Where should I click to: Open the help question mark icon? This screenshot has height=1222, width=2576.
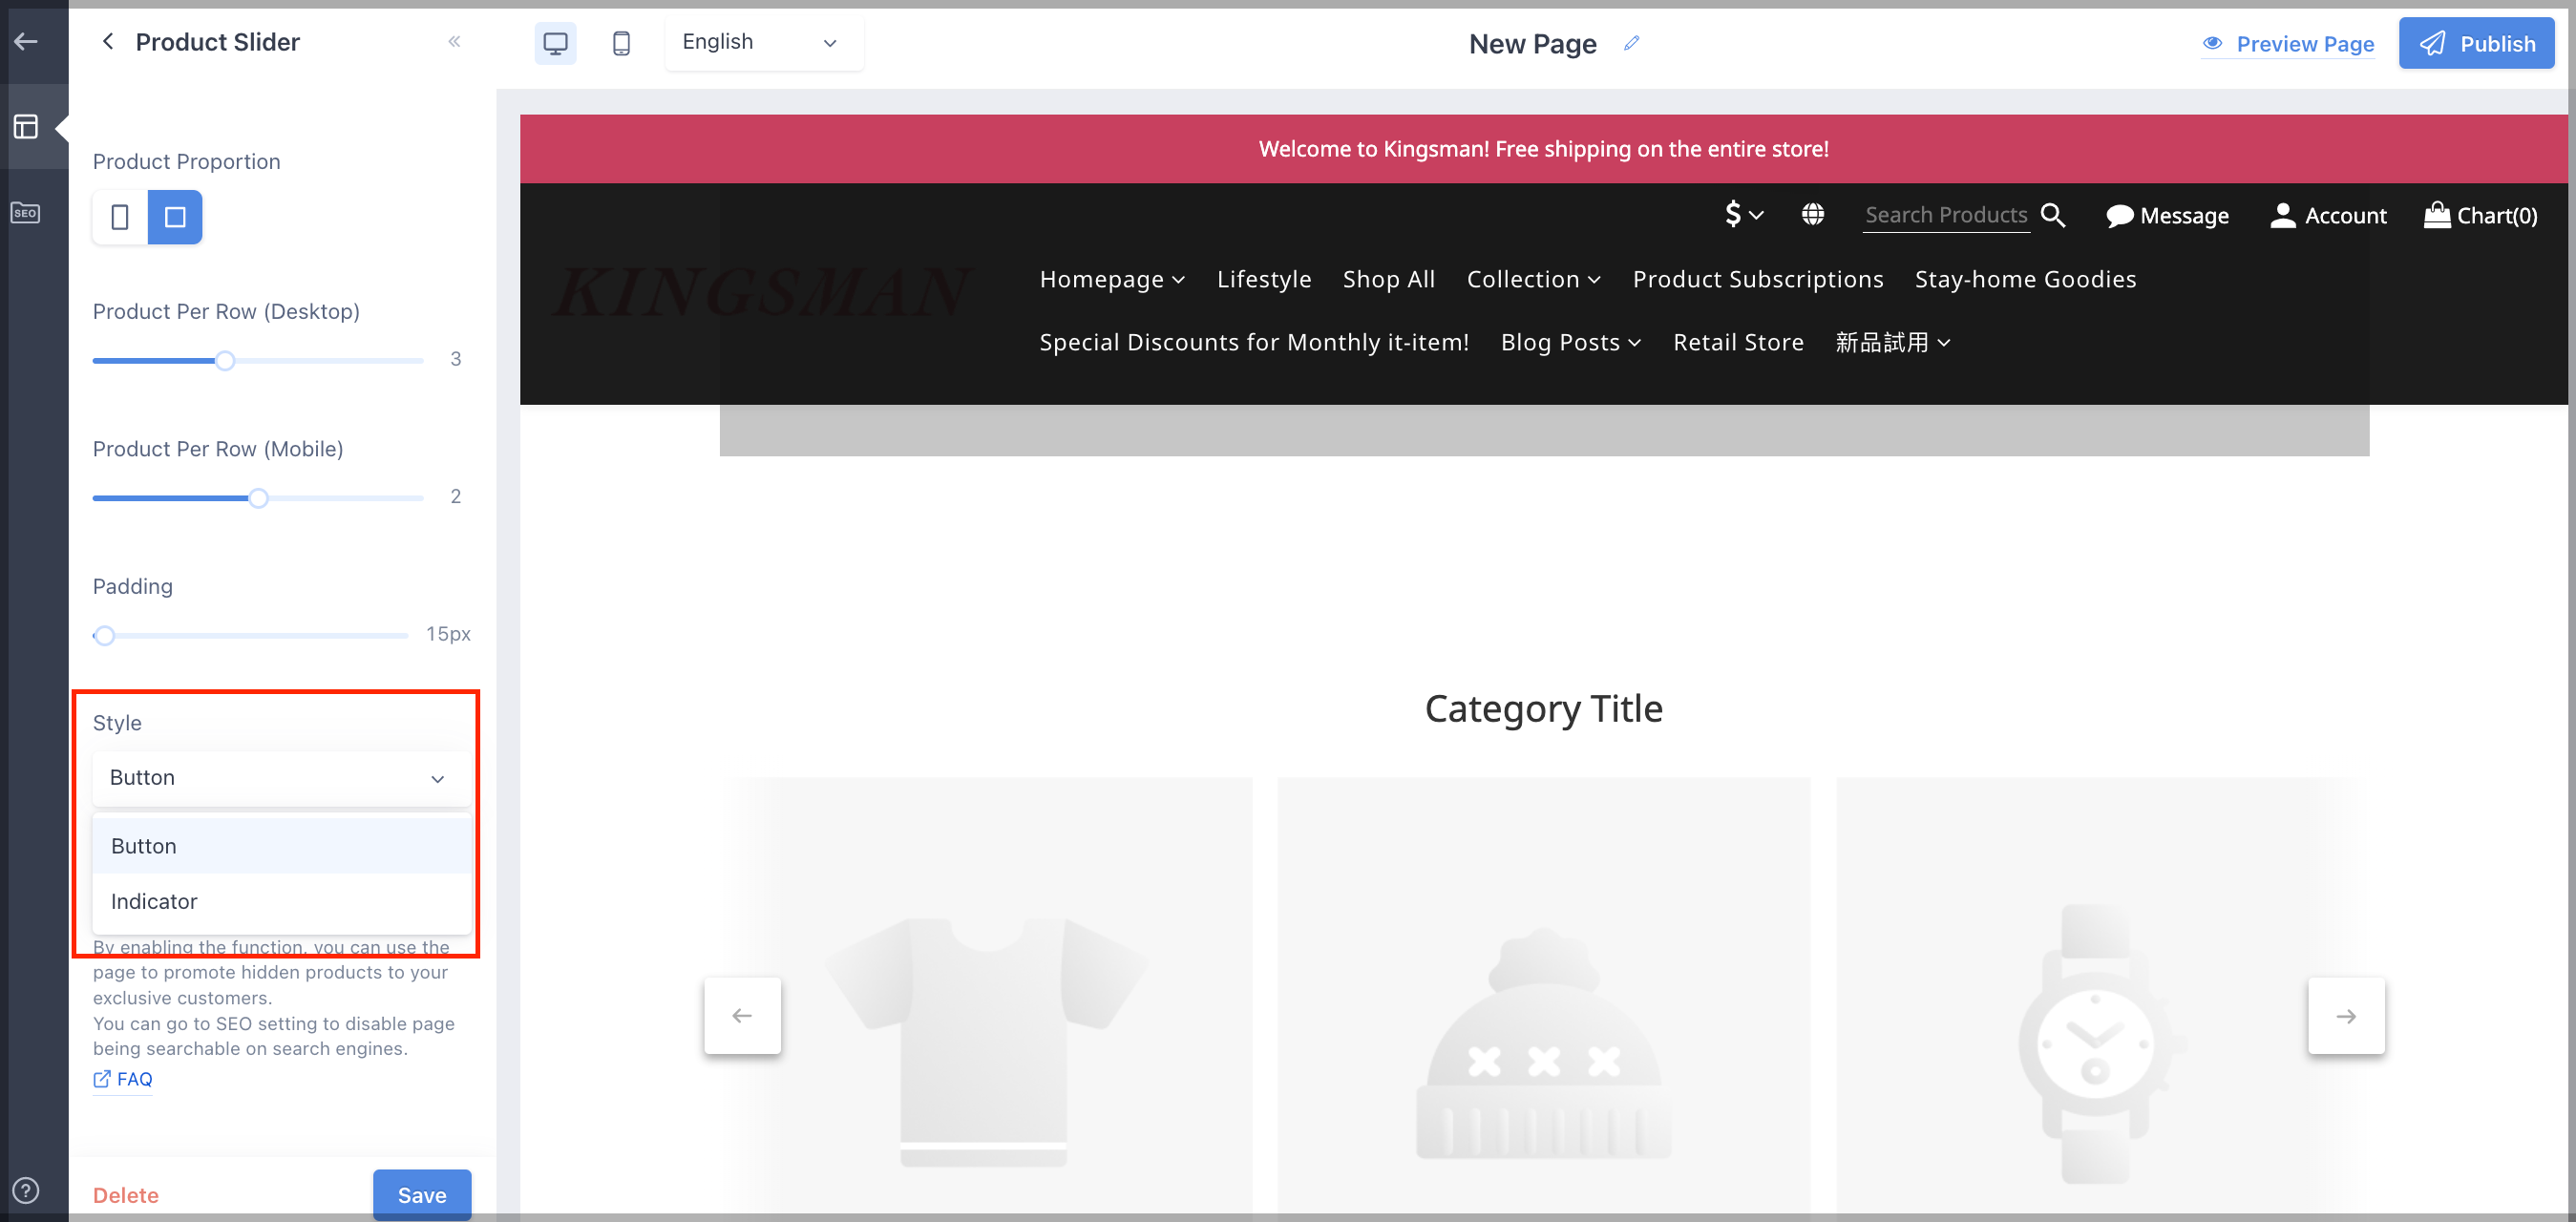26,1190
